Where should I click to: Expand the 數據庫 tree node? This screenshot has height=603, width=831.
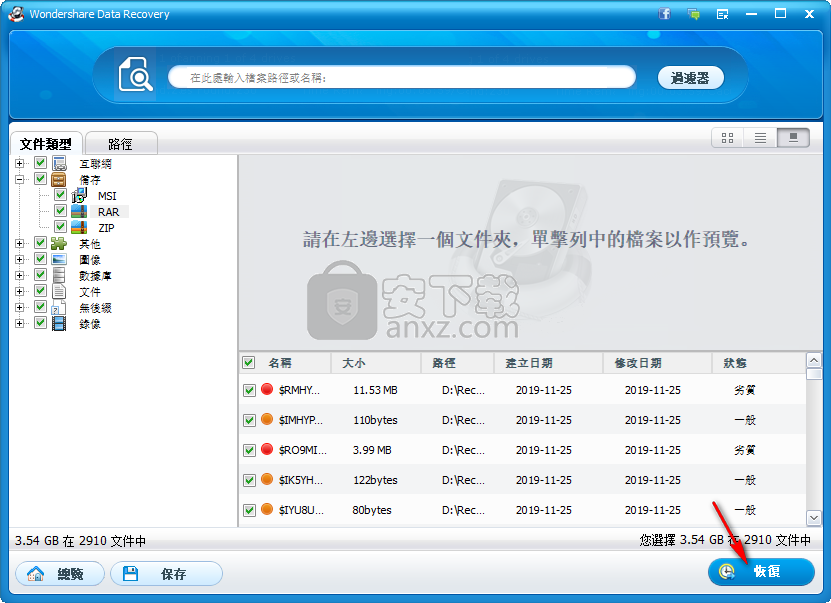[20, 276]
